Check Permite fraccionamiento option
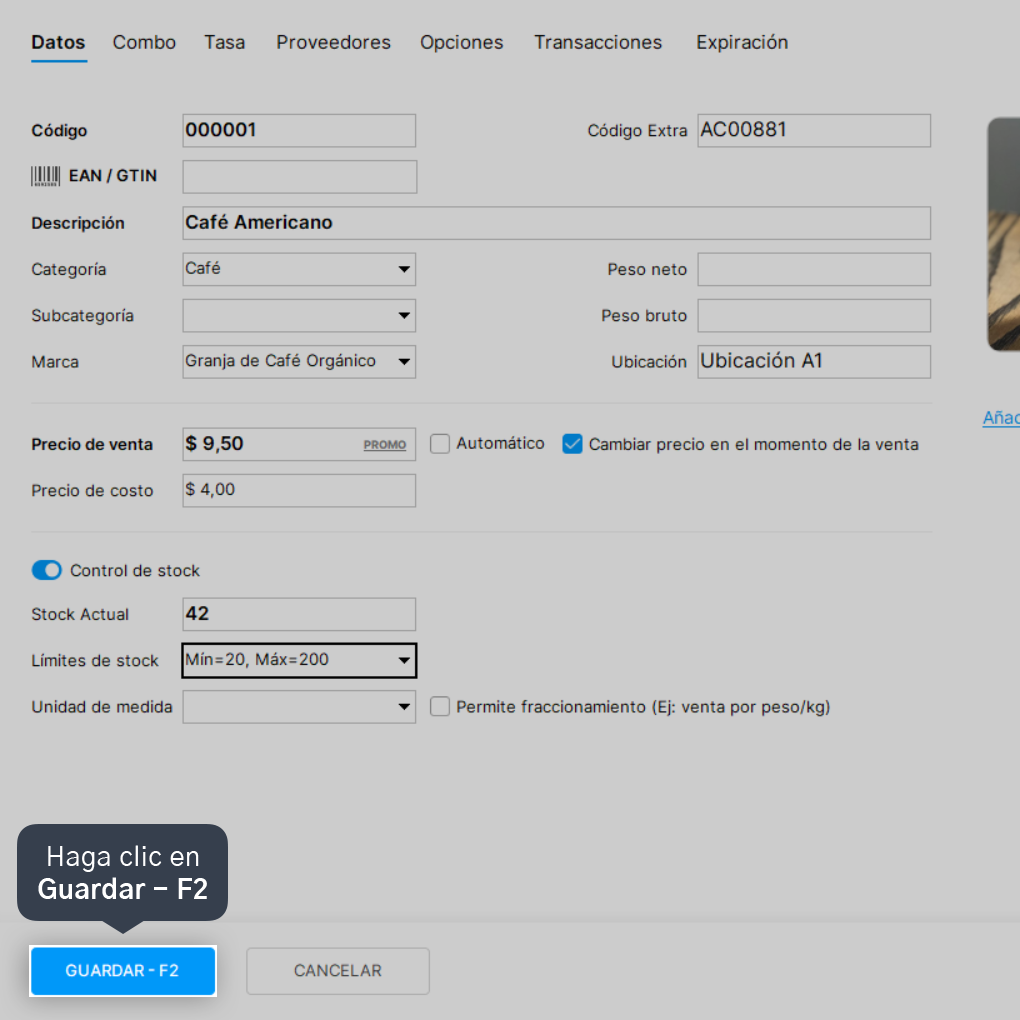This screenshot has height=1020, width=1020. [x=440, y=706]
